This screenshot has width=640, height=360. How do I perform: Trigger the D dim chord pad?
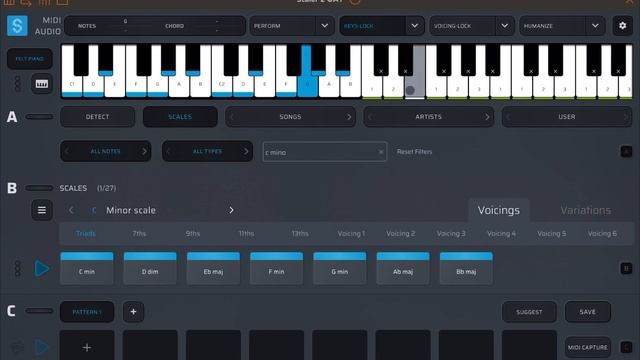pos(150,268)
